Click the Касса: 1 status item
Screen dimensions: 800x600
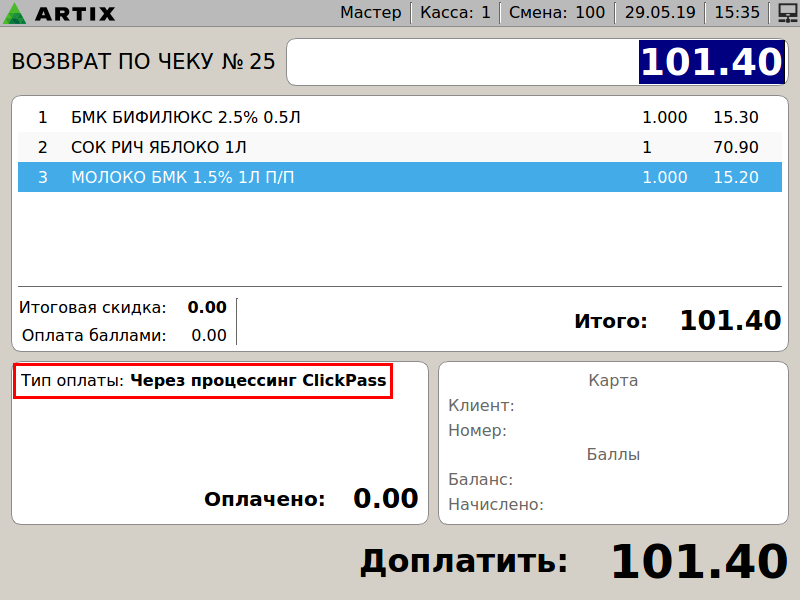(x=455, y=13)
